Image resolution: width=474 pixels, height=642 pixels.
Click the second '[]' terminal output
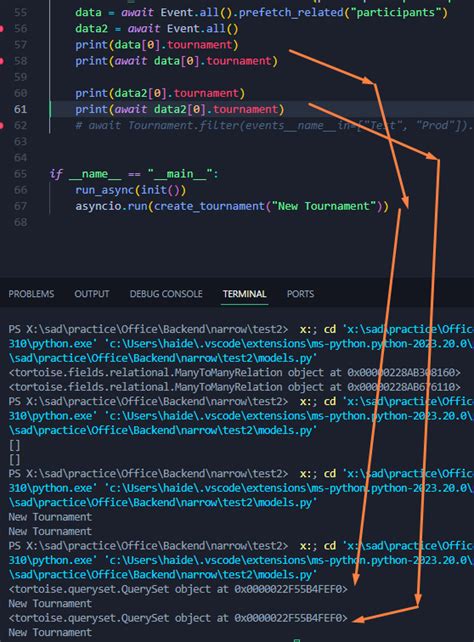pos(14,459)
